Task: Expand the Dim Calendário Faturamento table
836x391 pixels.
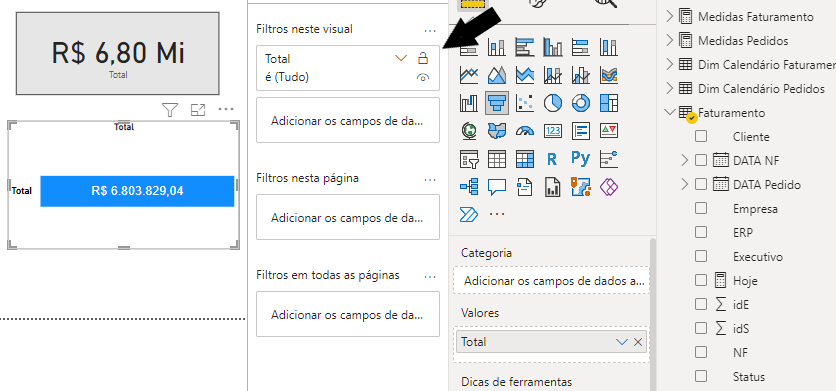Action: (x=670, y=65)
